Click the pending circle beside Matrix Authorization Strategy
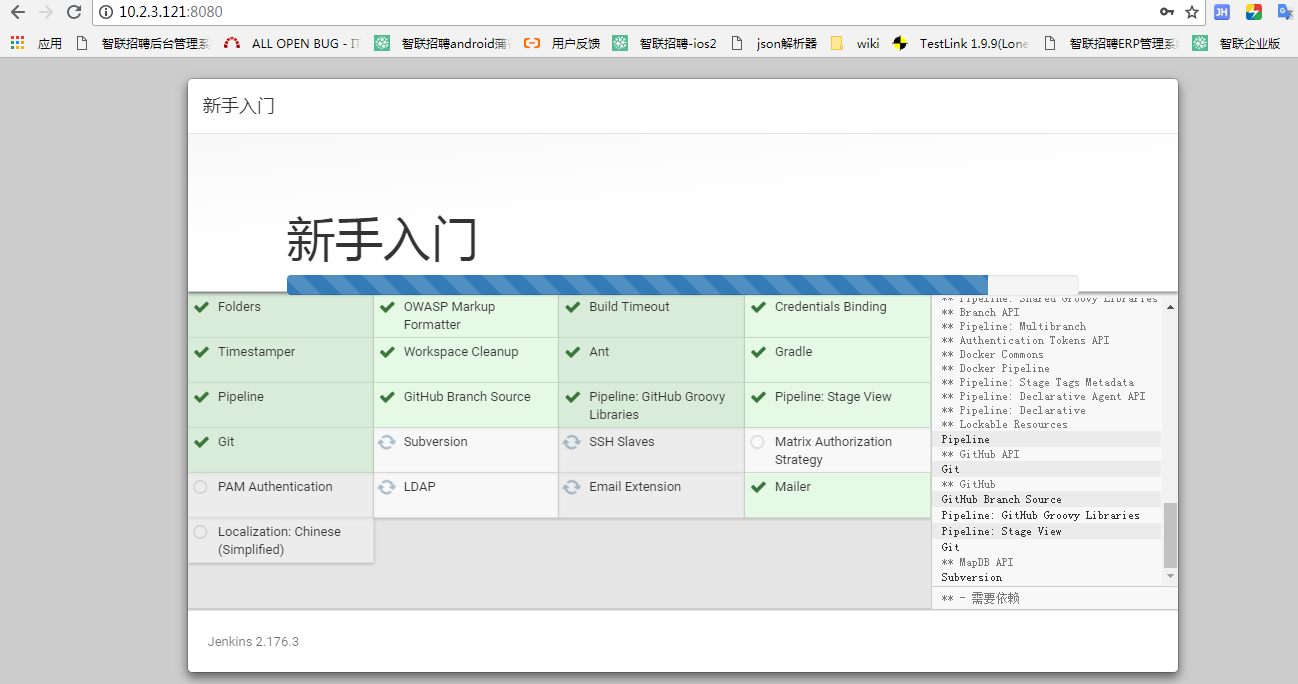The width and height of the screenshot is (1298, 684). (x=757, y=442)
